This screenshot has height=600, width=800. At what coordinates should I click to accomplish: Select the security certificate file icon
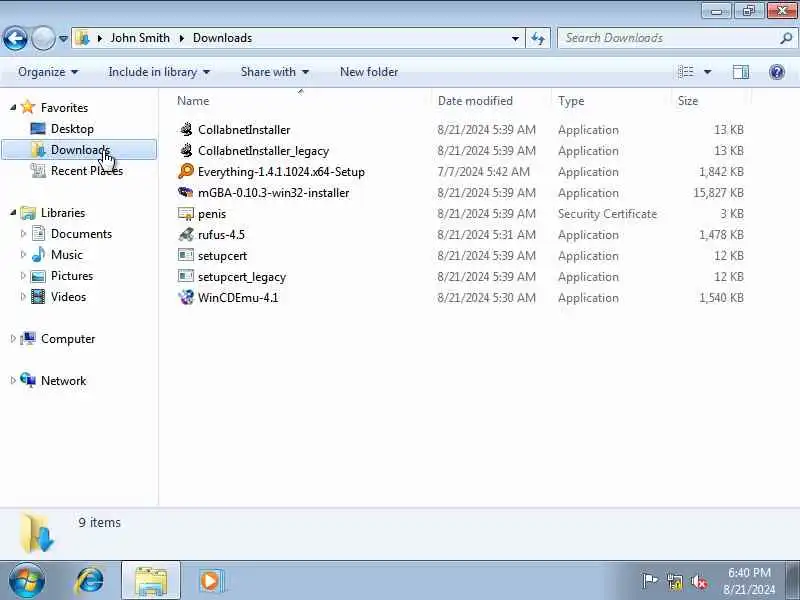[186, 213]
